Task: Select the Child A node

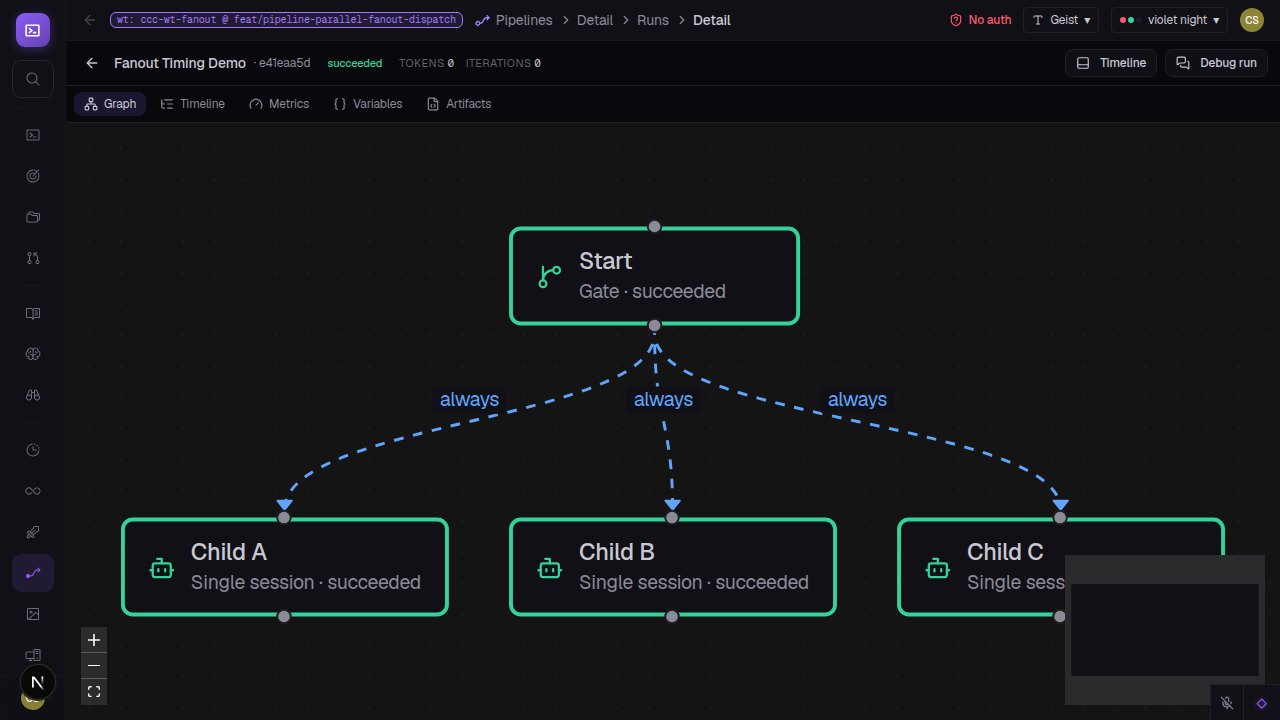Action: pyautogui.click(x=285, y=567)
